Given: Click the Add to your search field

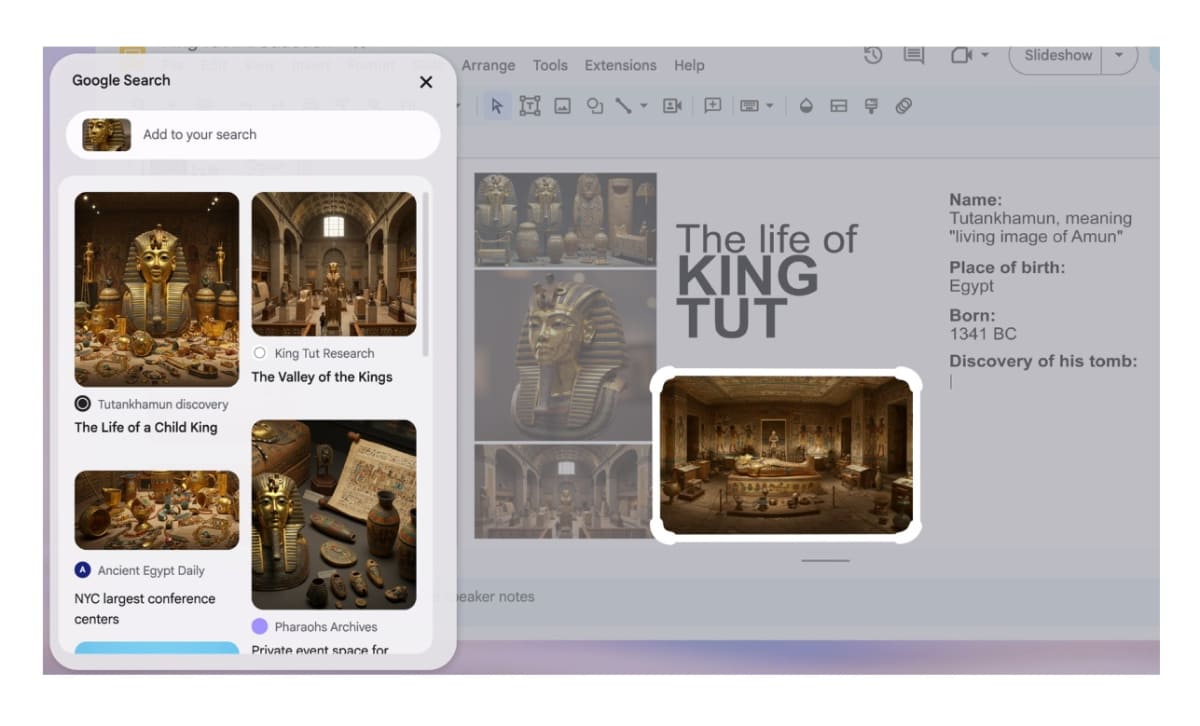Looking at the screenshot, I should coord(253,135).
